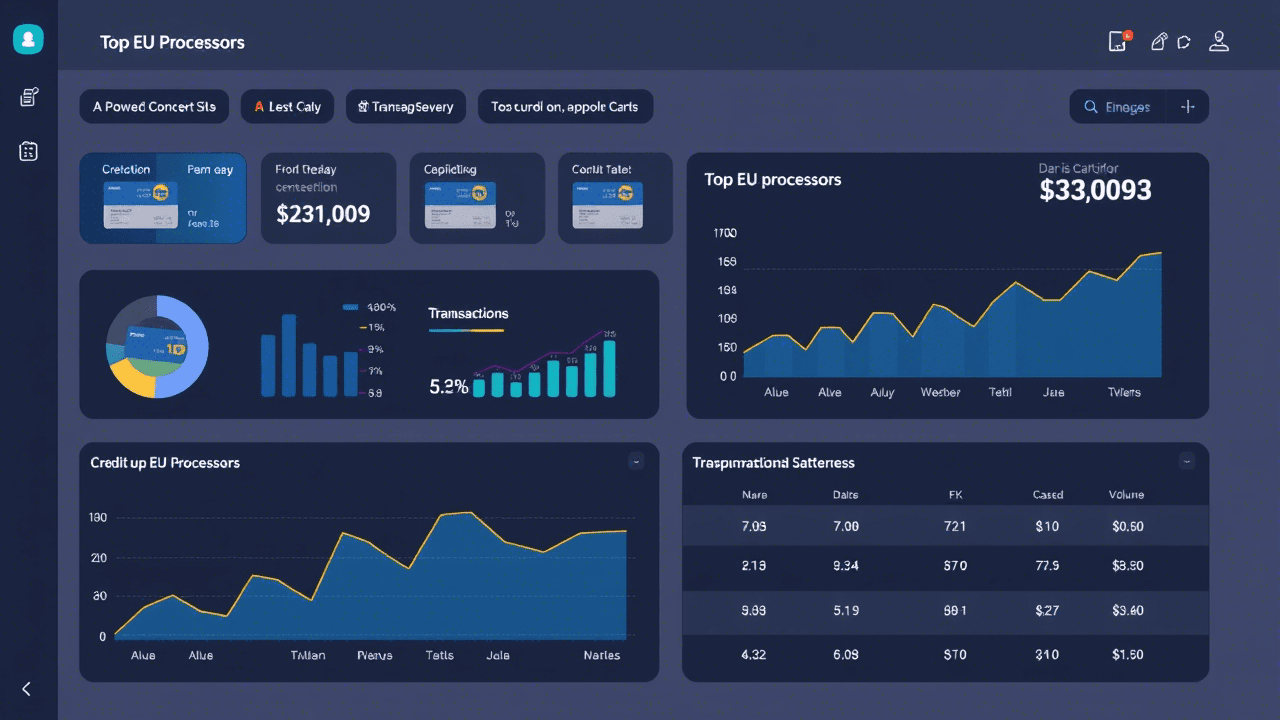The image size is (1280, 720).
Task: Focus the 'Eineges' search field
Action: coord(1118,107)
